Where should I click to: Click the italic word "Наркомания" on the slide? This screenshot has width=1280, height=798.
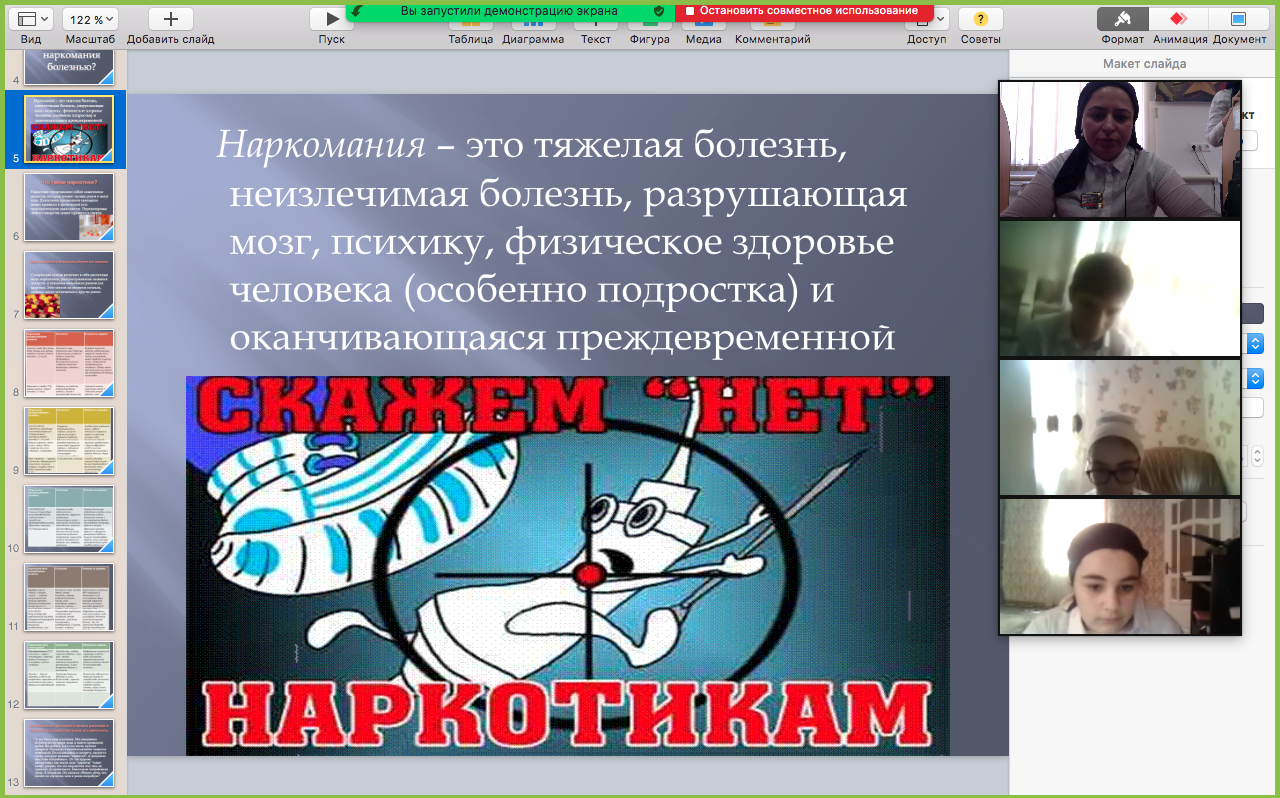(321, 146)
